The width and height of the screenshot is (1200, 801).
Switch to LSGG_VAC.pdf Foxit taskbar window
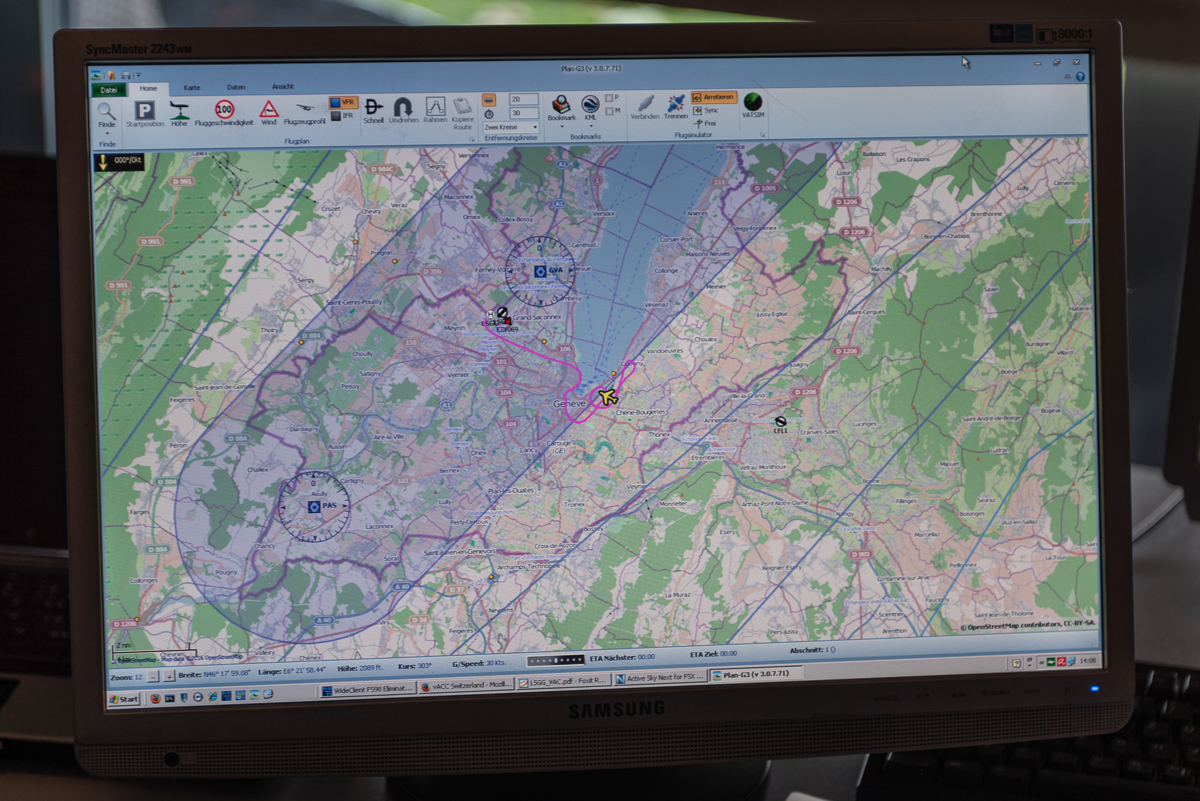click(x=565, y=682)
